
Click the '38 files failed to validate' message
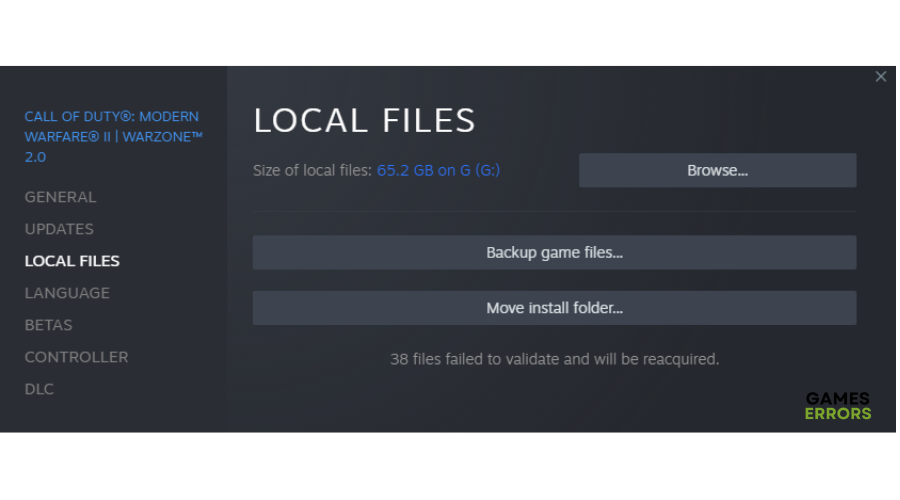click(554, 359)
